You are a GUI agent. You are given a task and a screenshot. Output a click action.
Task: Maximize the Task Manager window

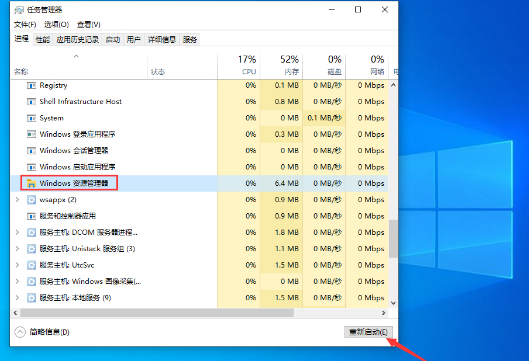(358, 9)
